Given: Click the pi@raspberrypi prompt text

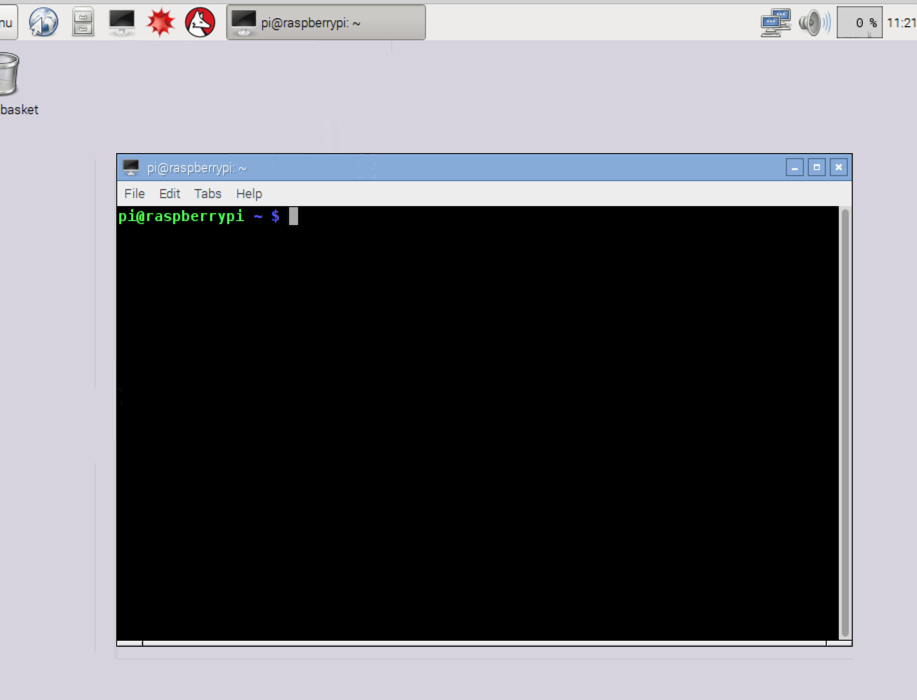Looking at the screenshot, I should (181, 216).
